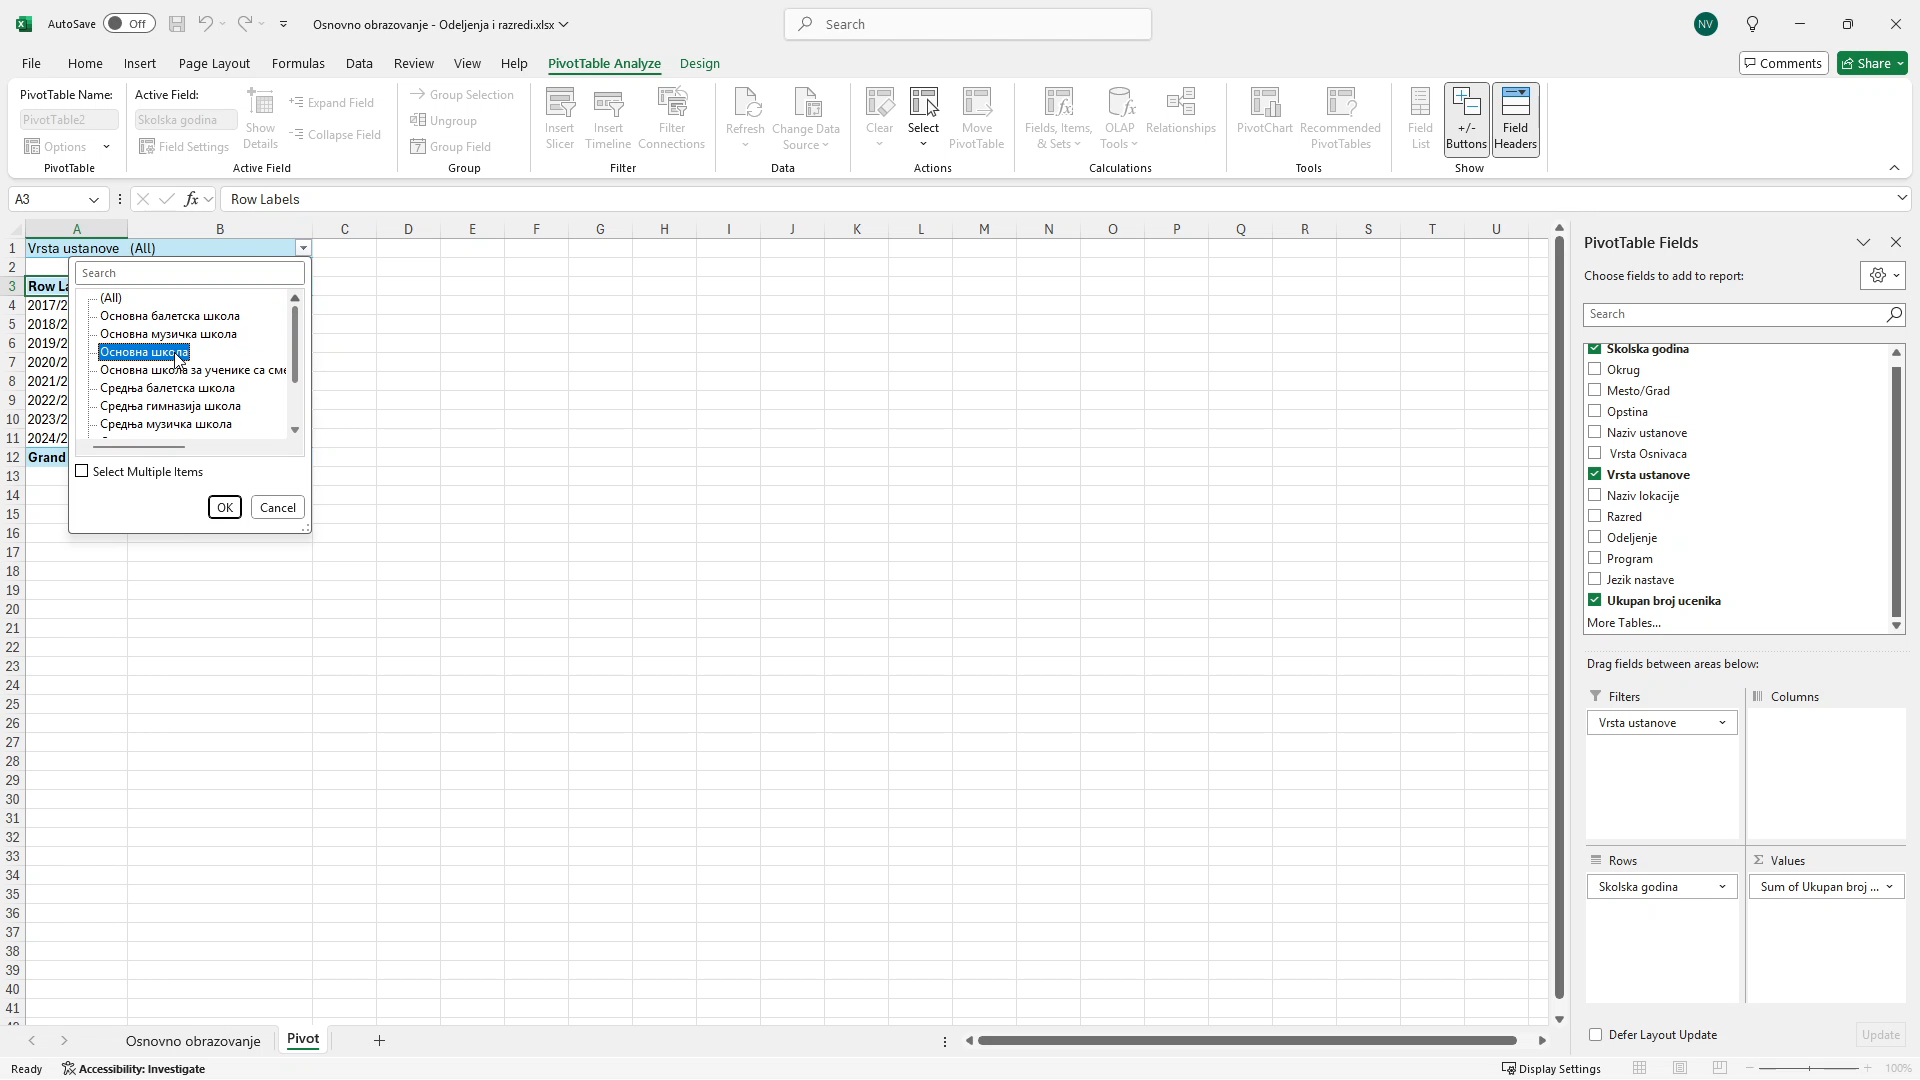Click the zoom slider in the status bar
Image resolution: width=1920 pixels, height=1080 pixels.
[x=1809, y=1069]
